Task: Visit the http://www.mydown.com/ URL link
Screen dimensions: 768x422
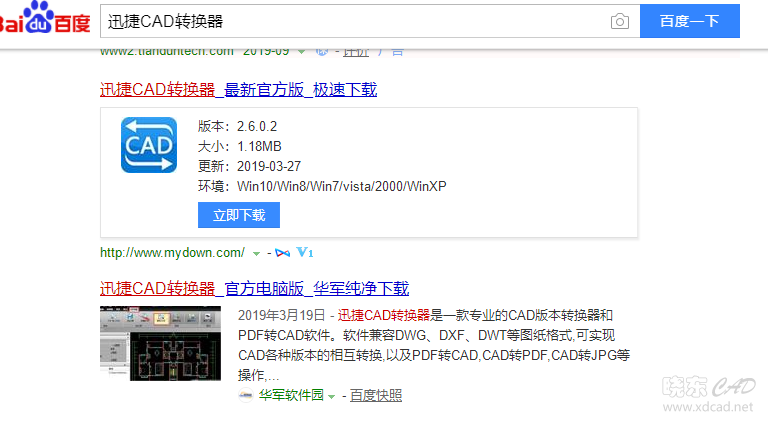Action: [x=172, y=252]
